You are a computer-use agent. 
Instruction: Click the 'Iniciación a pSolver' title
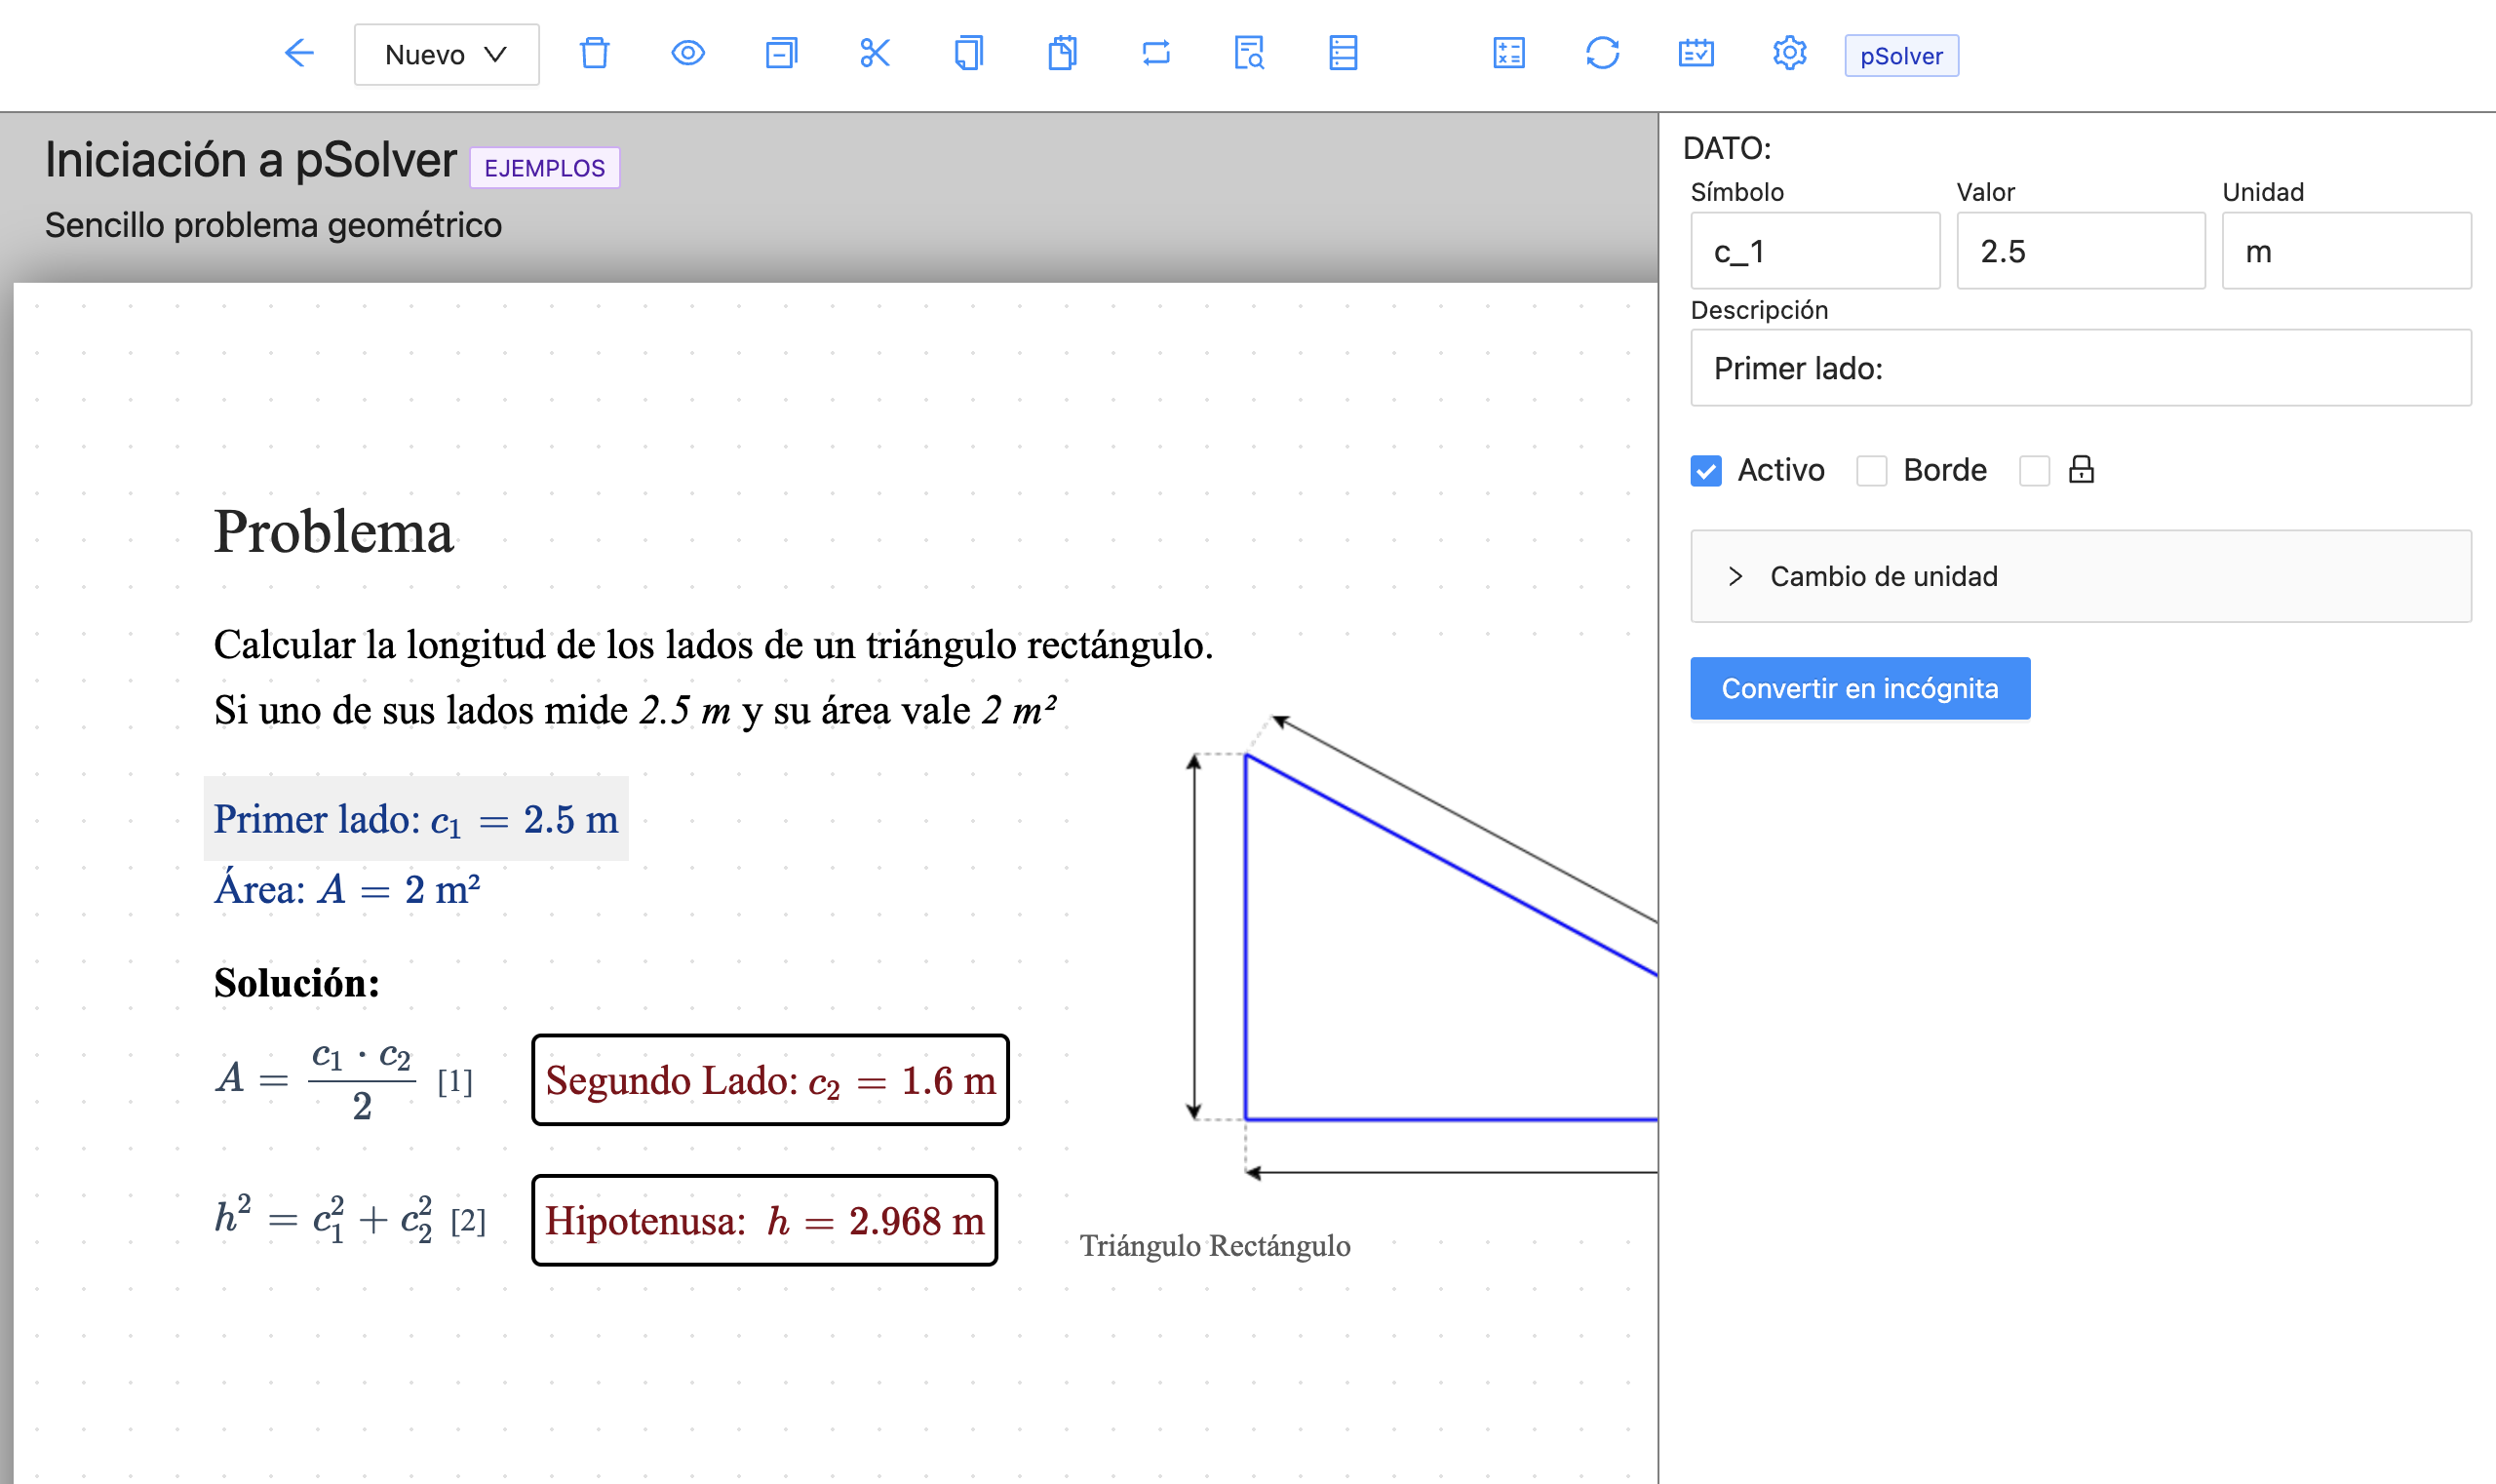click(250, 160)
